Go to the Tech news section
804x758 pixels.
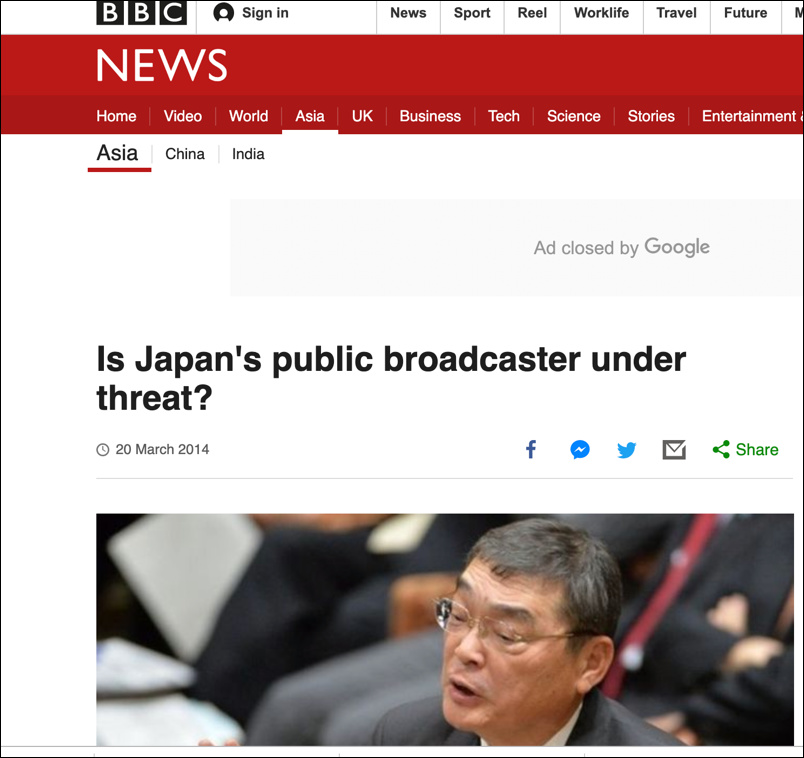(504, 116)
